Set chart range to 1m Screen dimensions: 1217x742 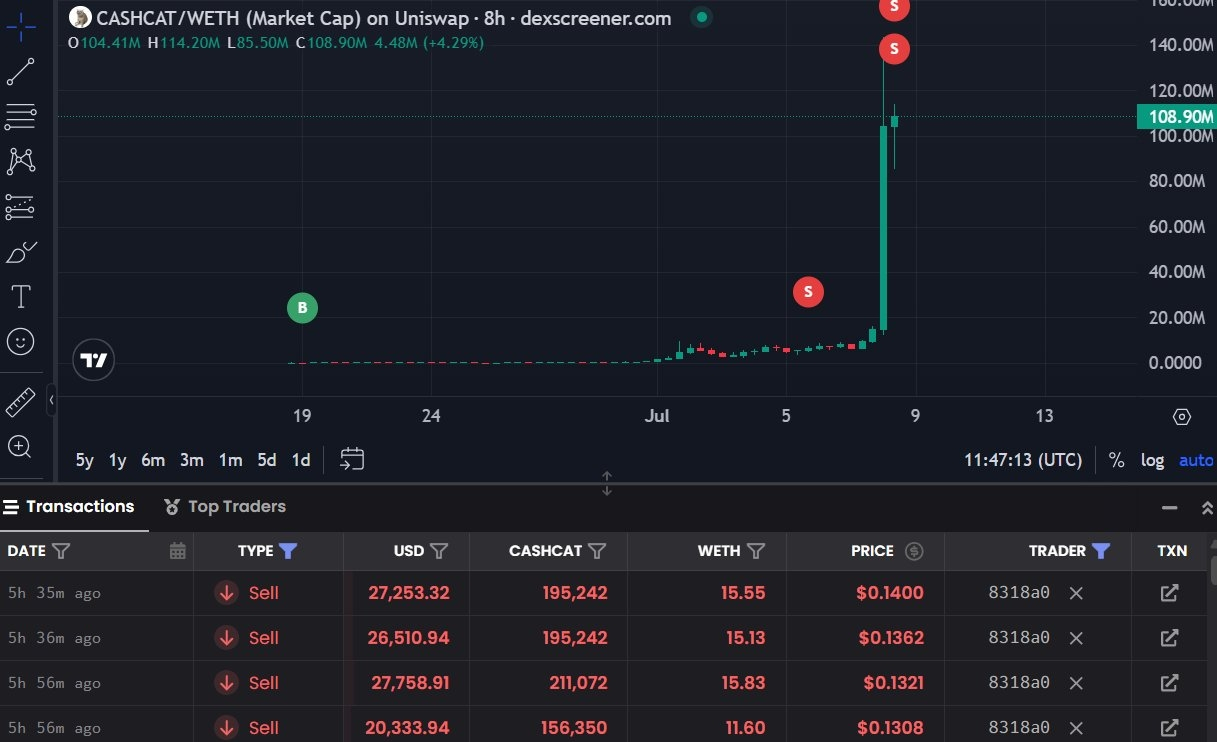tap(231, 461)
